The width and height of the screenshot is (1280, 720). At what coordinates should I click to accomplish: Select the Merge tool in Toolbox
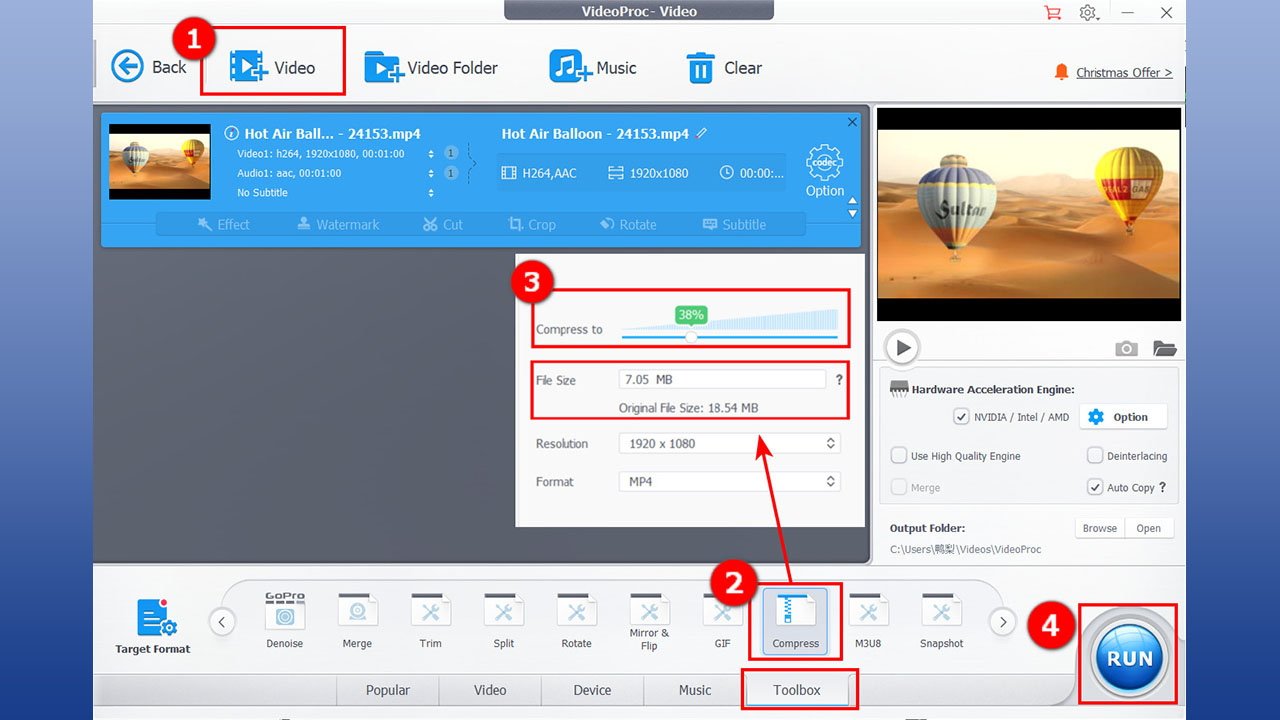[x=357, y=621]
